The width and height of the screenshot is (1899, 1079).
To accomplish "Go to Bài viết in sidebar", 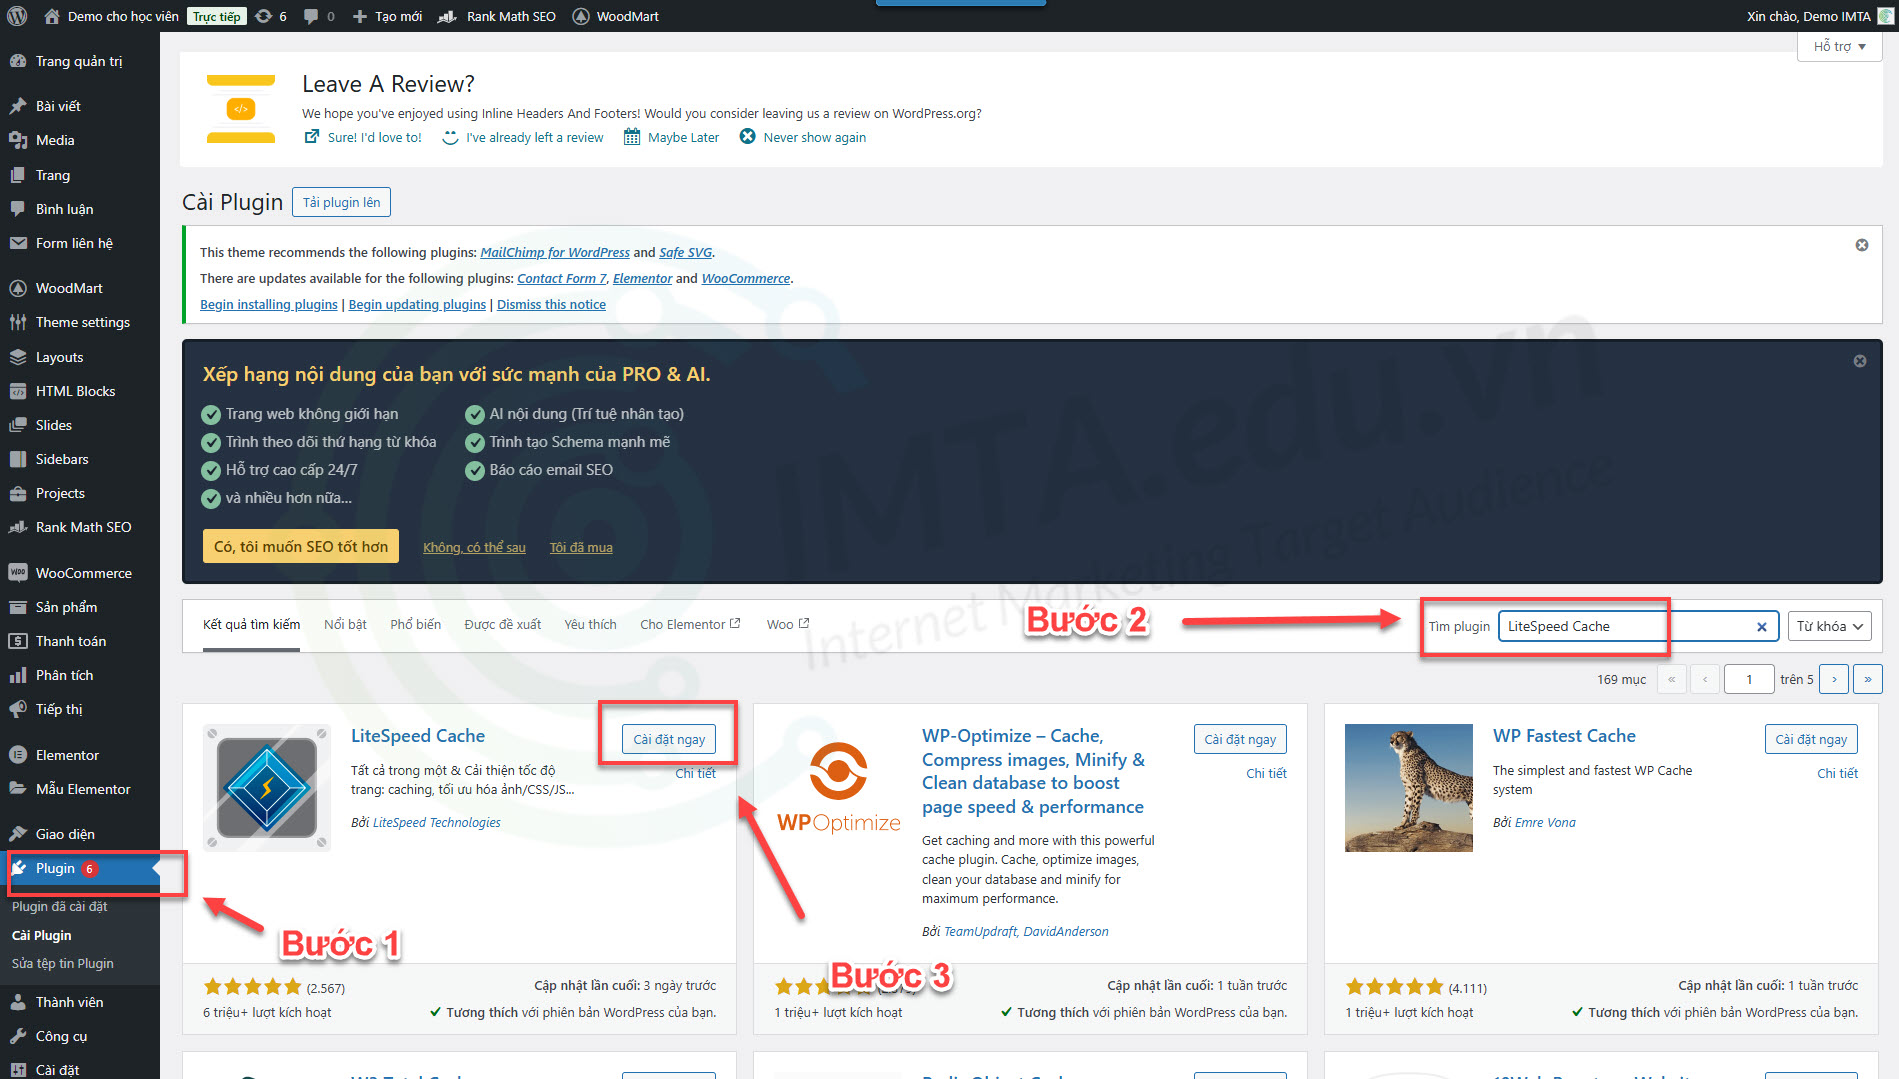I will click(x=58, y=106).
